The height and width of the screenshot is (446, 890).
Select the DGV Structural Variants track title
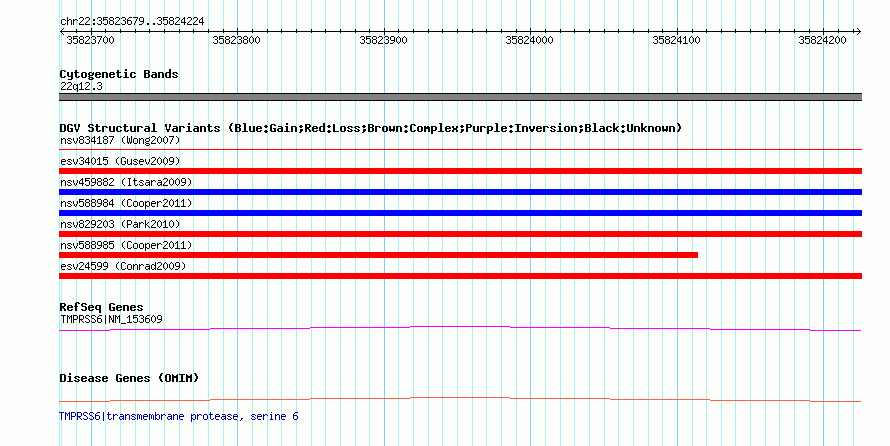pos(371,128)
